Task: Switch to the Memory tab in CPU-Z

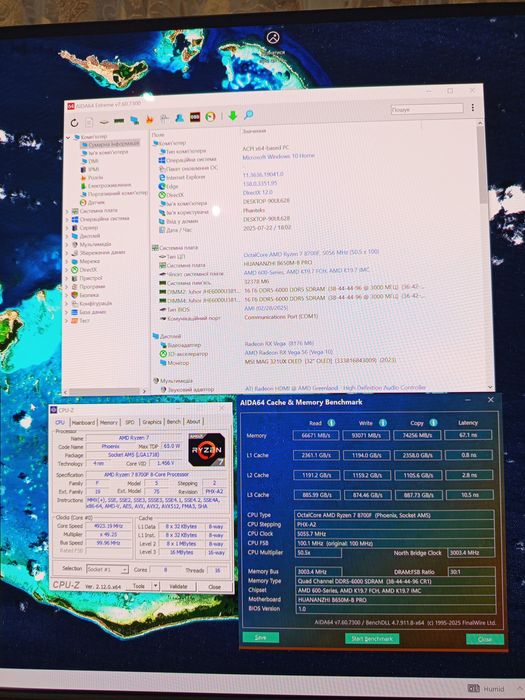Action: tap(108, 422)
